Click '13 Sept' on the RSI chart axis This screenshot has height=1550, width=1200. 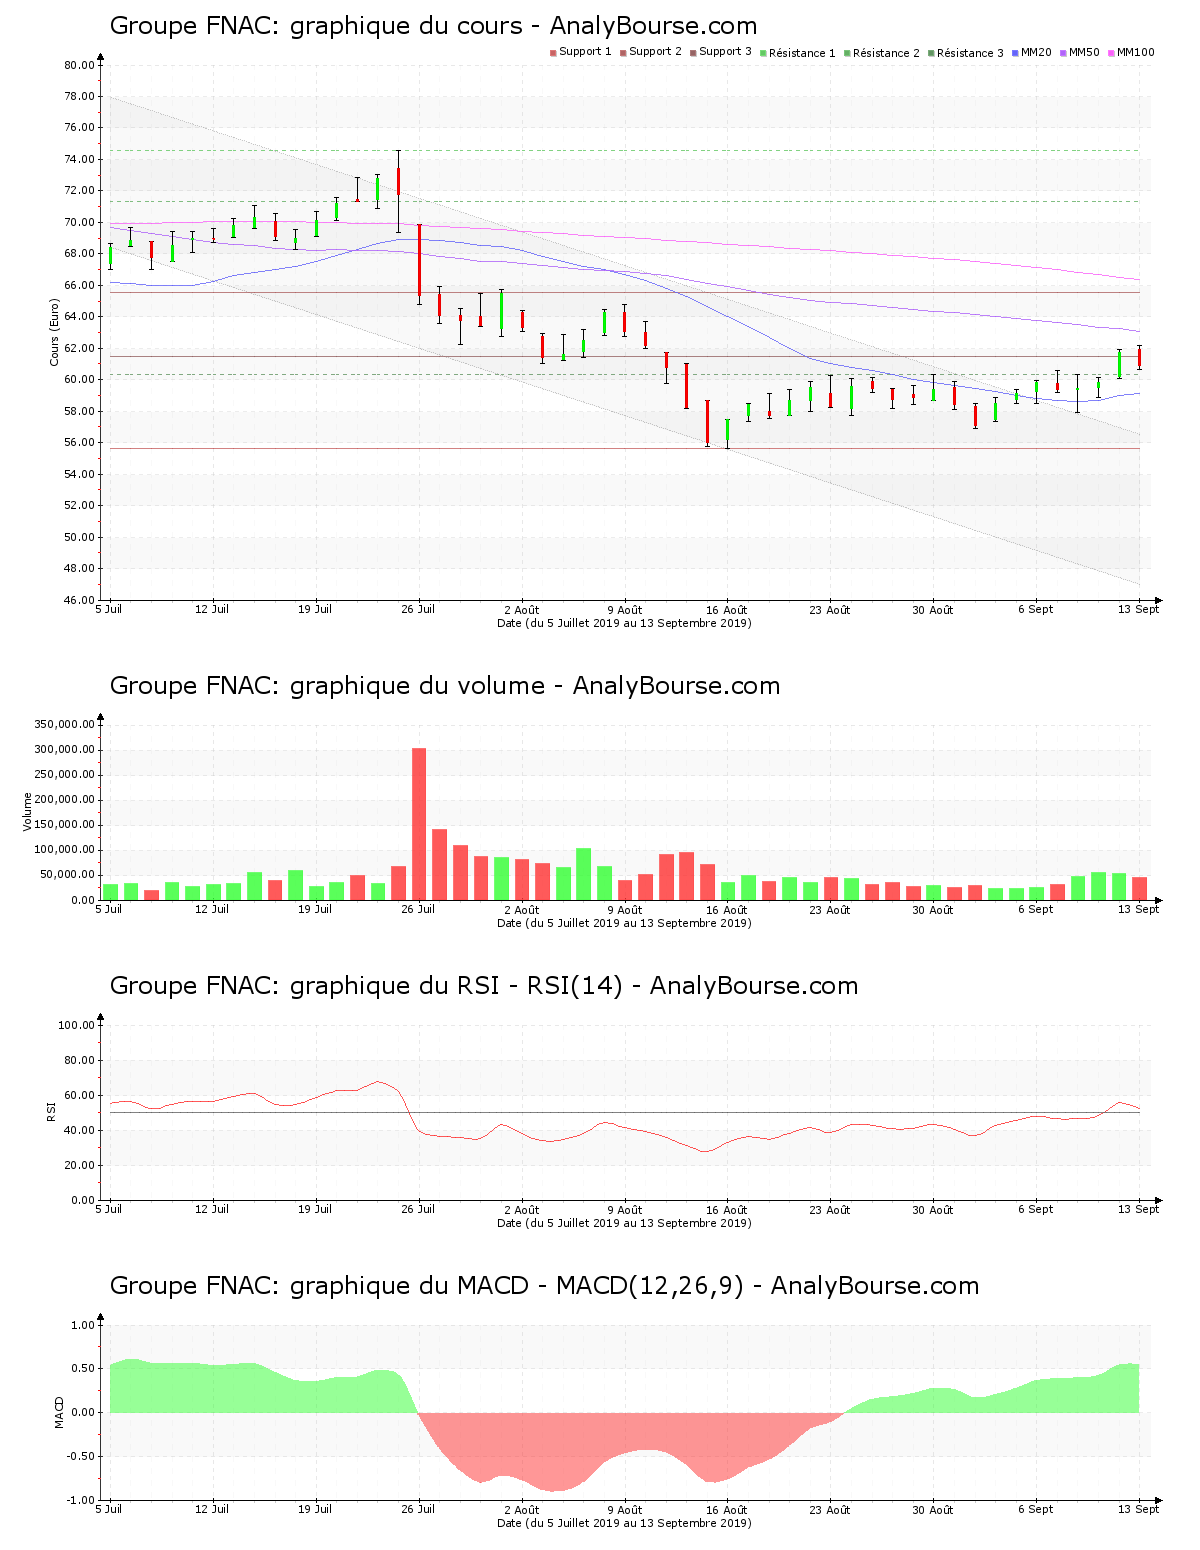[1139, 1209]
